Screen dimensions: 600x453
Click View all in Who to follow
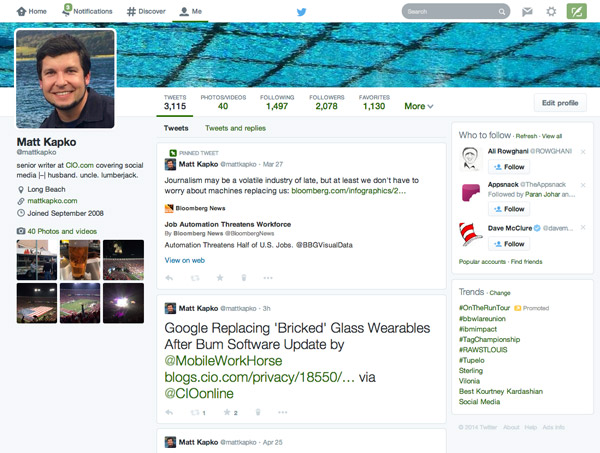(x=552, y=136)
